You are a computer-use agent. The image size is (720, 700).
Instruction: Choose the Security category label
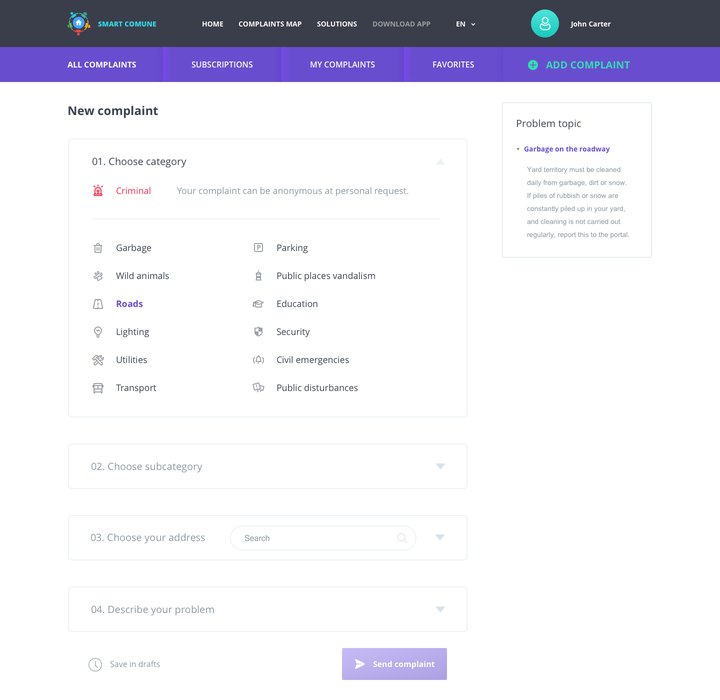point(293,332)
